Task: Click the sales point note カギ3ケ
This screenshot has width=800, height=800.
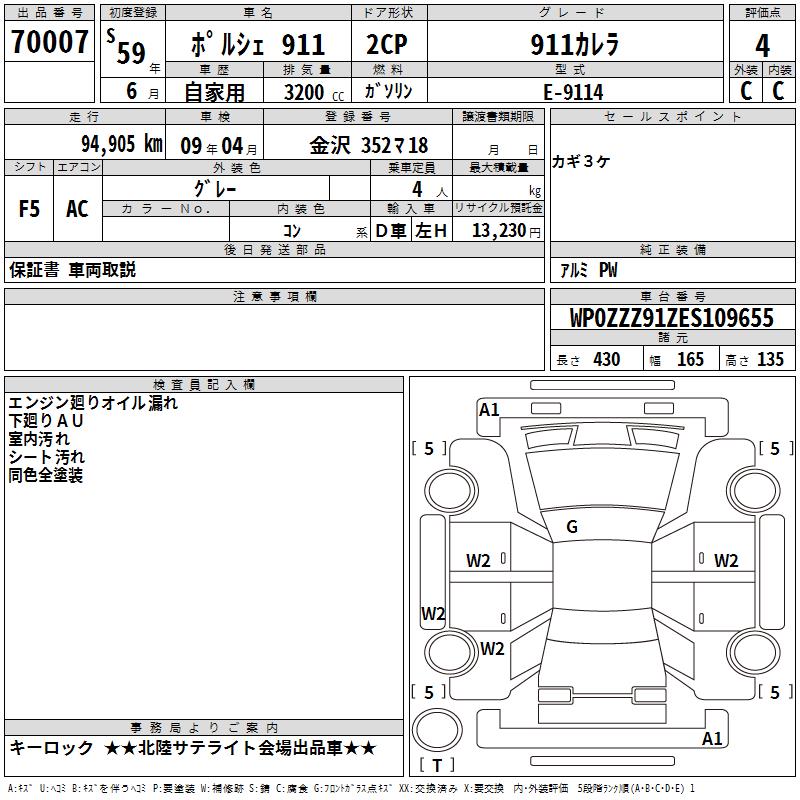Action: tap(581, 161)
